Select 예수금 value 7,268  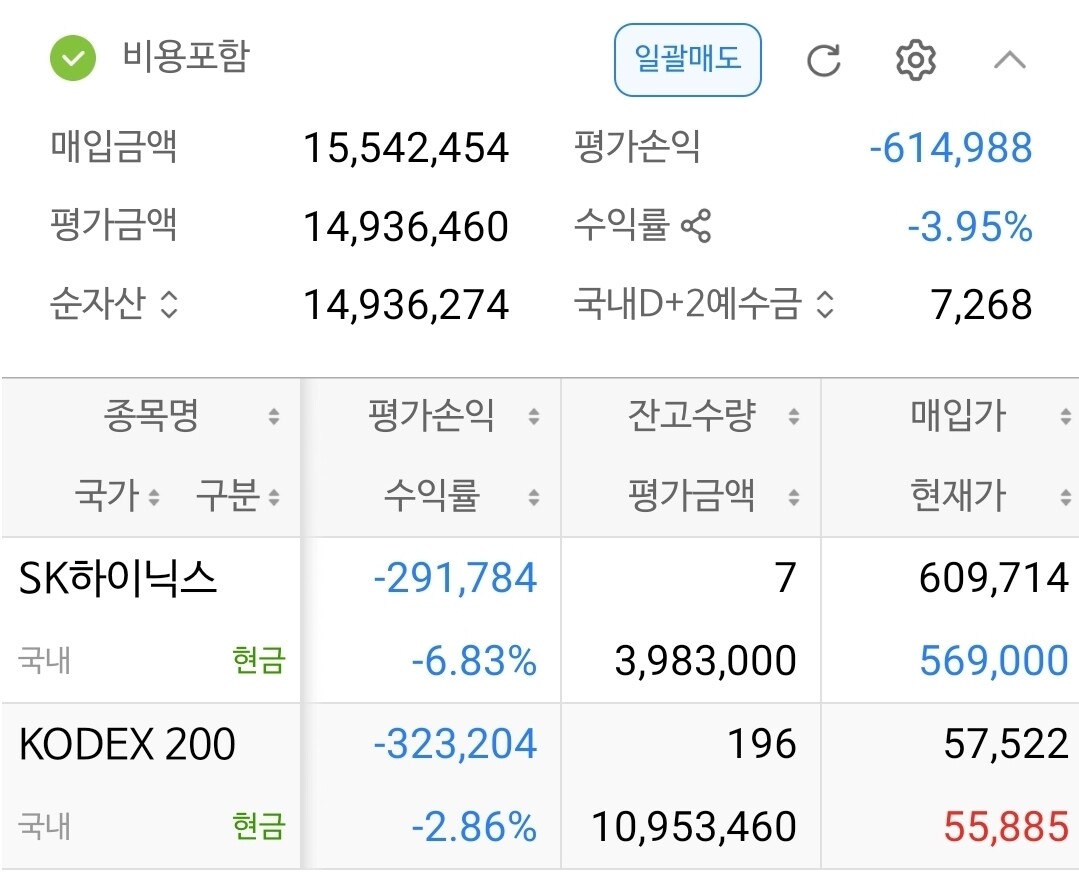point(981,305)
